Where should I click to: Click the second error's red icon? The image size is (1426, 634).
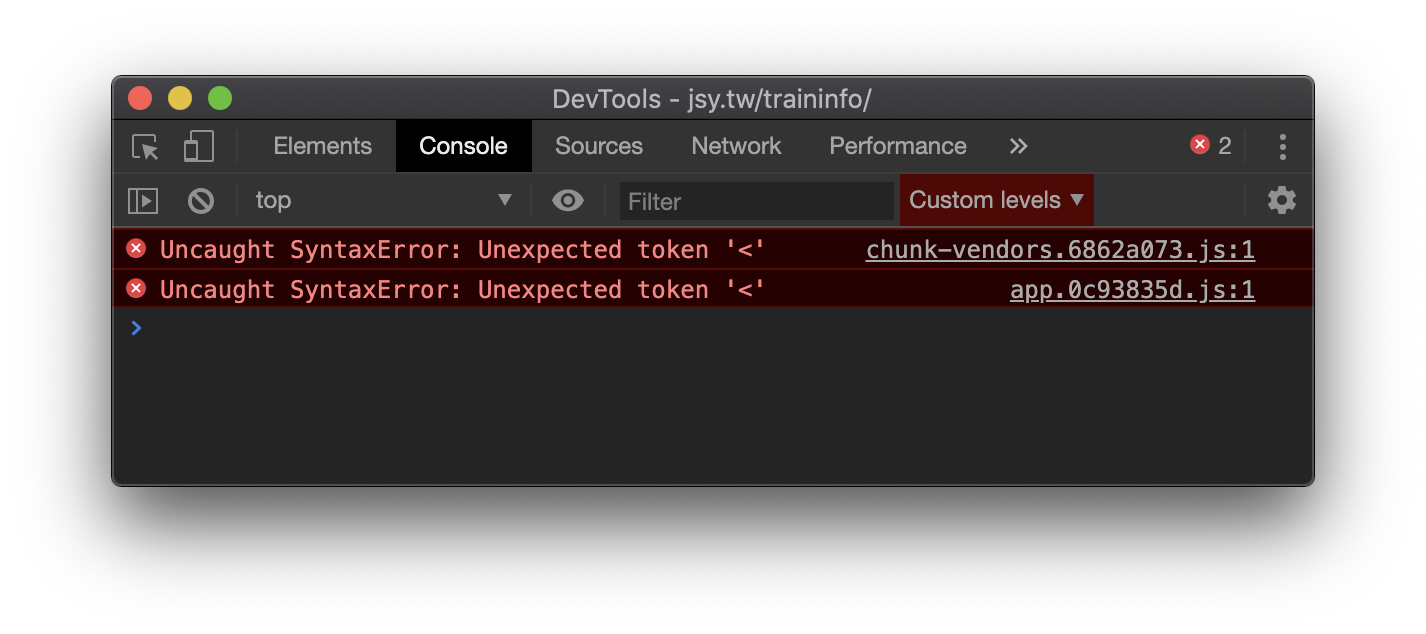136,289
